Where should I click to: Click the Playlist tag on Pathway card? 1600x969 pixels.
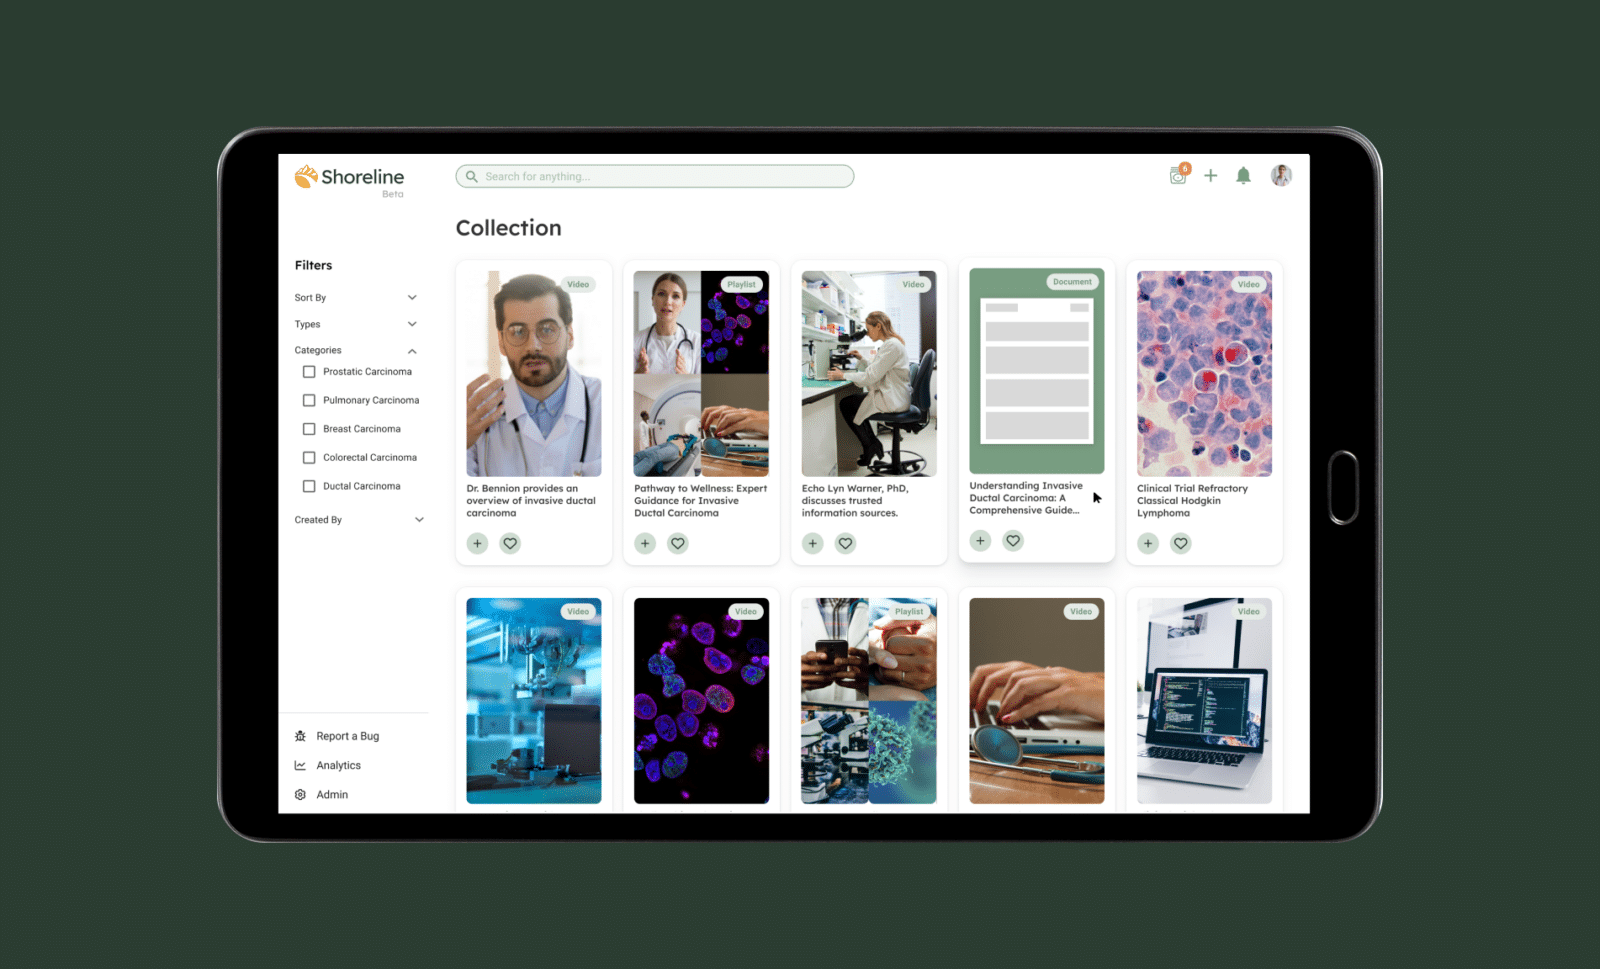[742, 285]
